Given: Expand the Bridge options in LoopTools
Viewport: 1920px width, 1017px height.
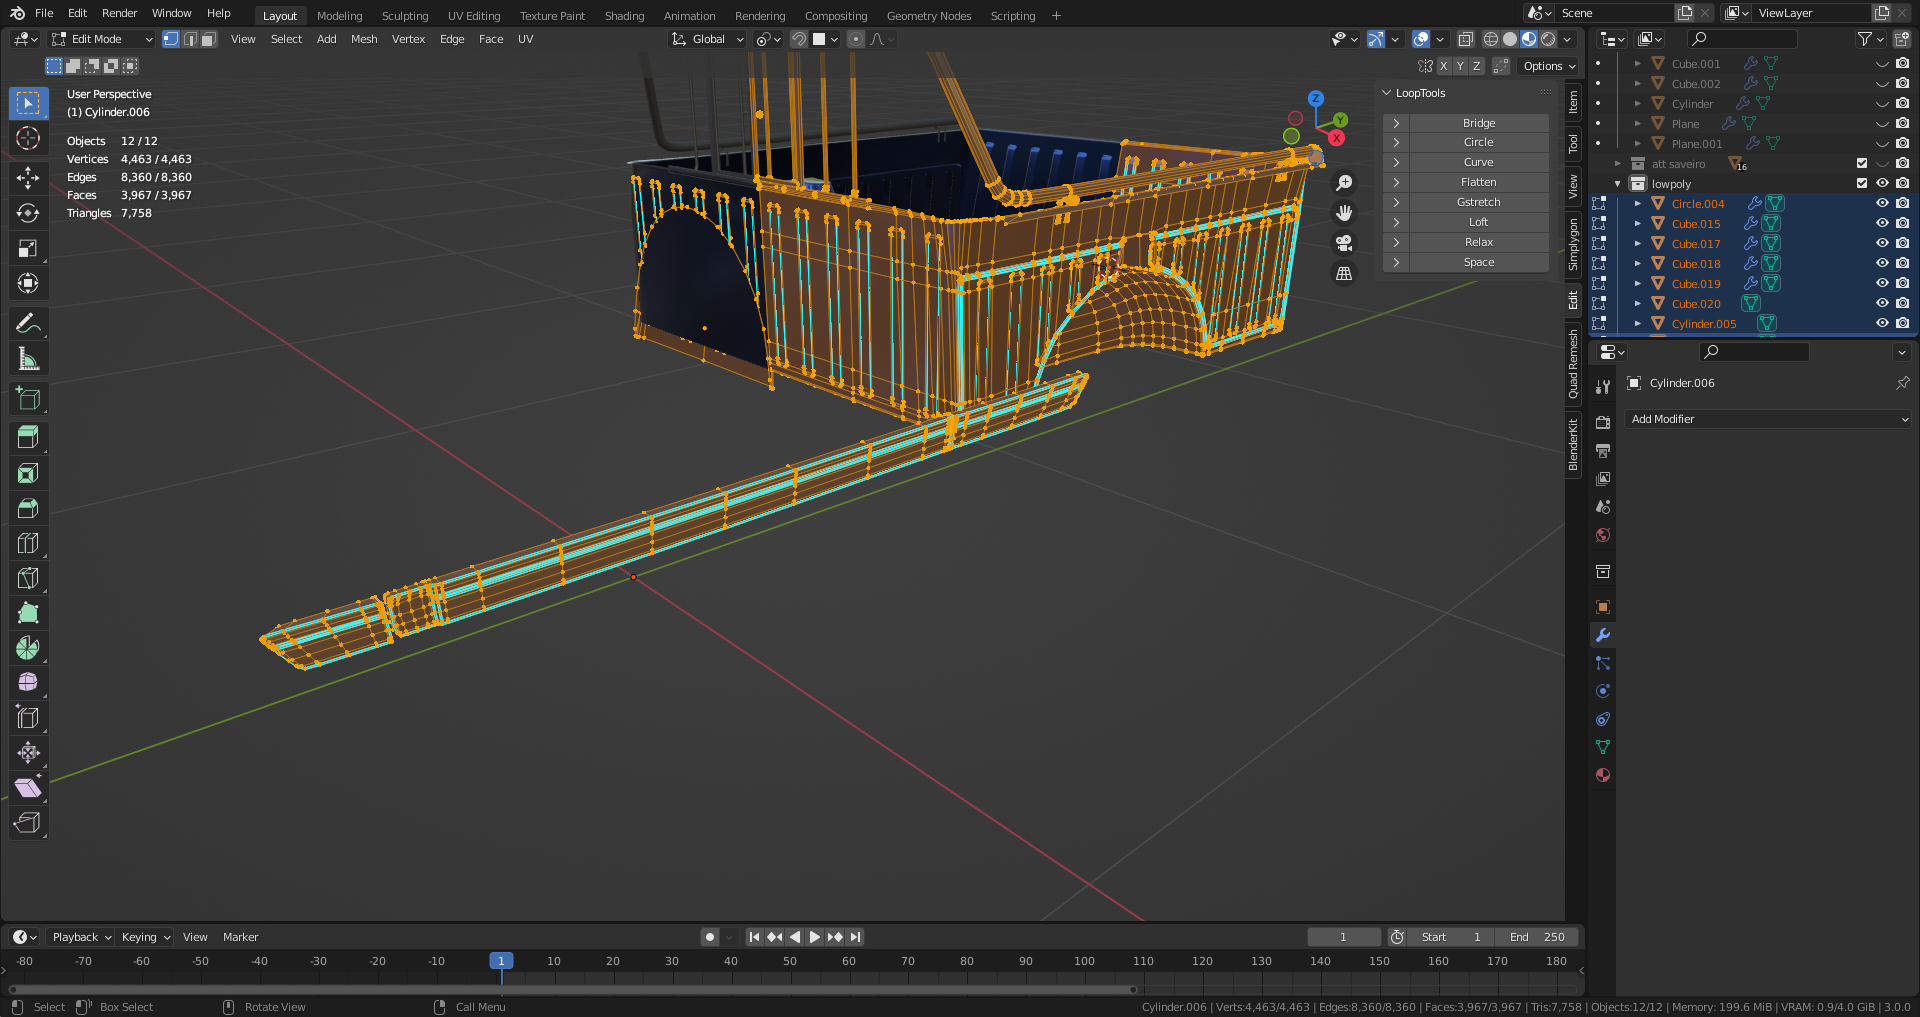Looking at the screenshot, I should [1396, 123].
